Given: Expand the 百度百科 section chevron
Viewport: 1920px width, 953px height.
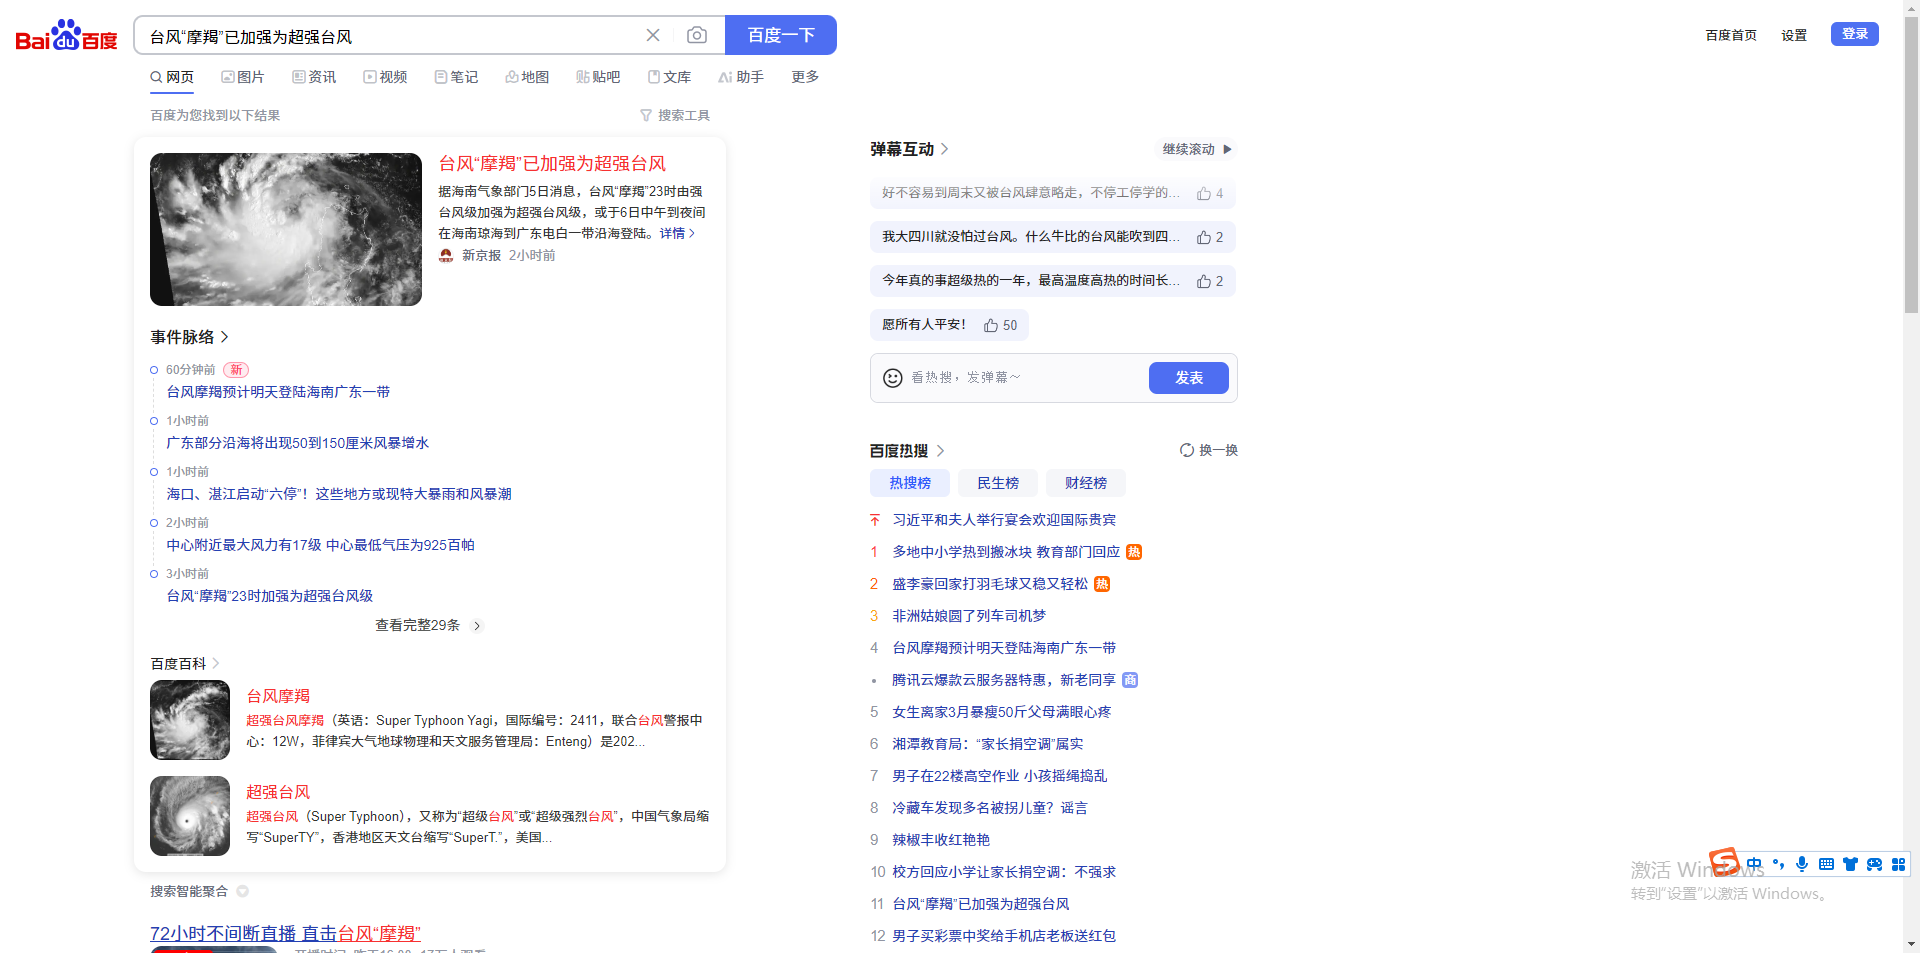Looking at the screenshot, I should (216, 663).
